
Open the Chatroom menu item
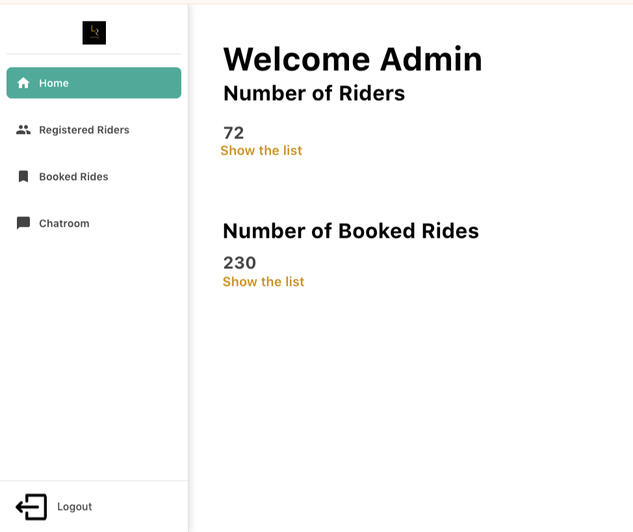pos(64,224)
